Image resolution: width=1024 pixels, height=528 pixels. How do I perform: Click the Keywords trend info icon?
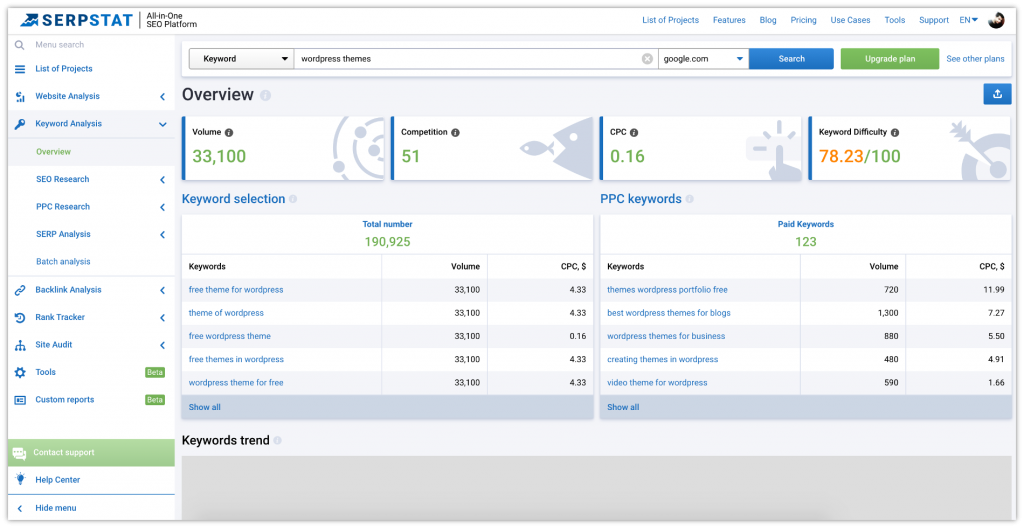click(278, 441)
